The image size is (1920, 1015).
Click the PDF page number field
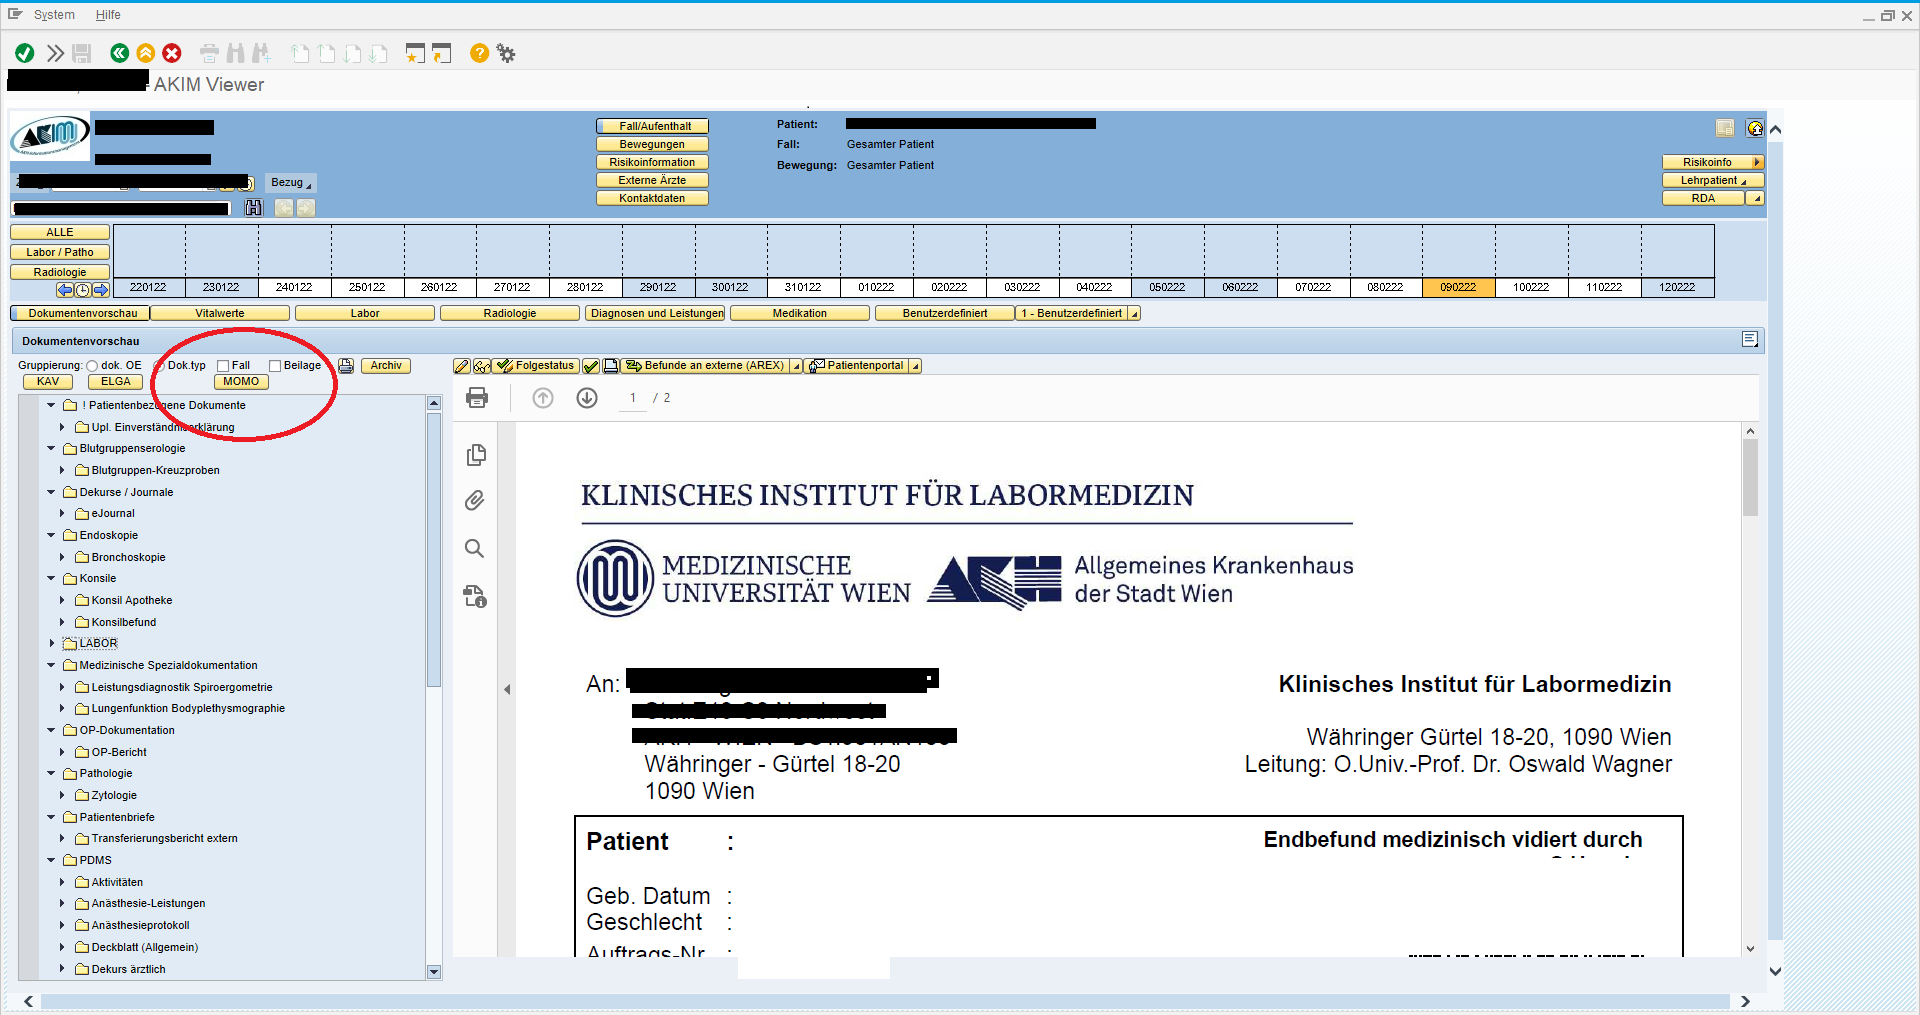pyautogui.click(x=632, y=398)
